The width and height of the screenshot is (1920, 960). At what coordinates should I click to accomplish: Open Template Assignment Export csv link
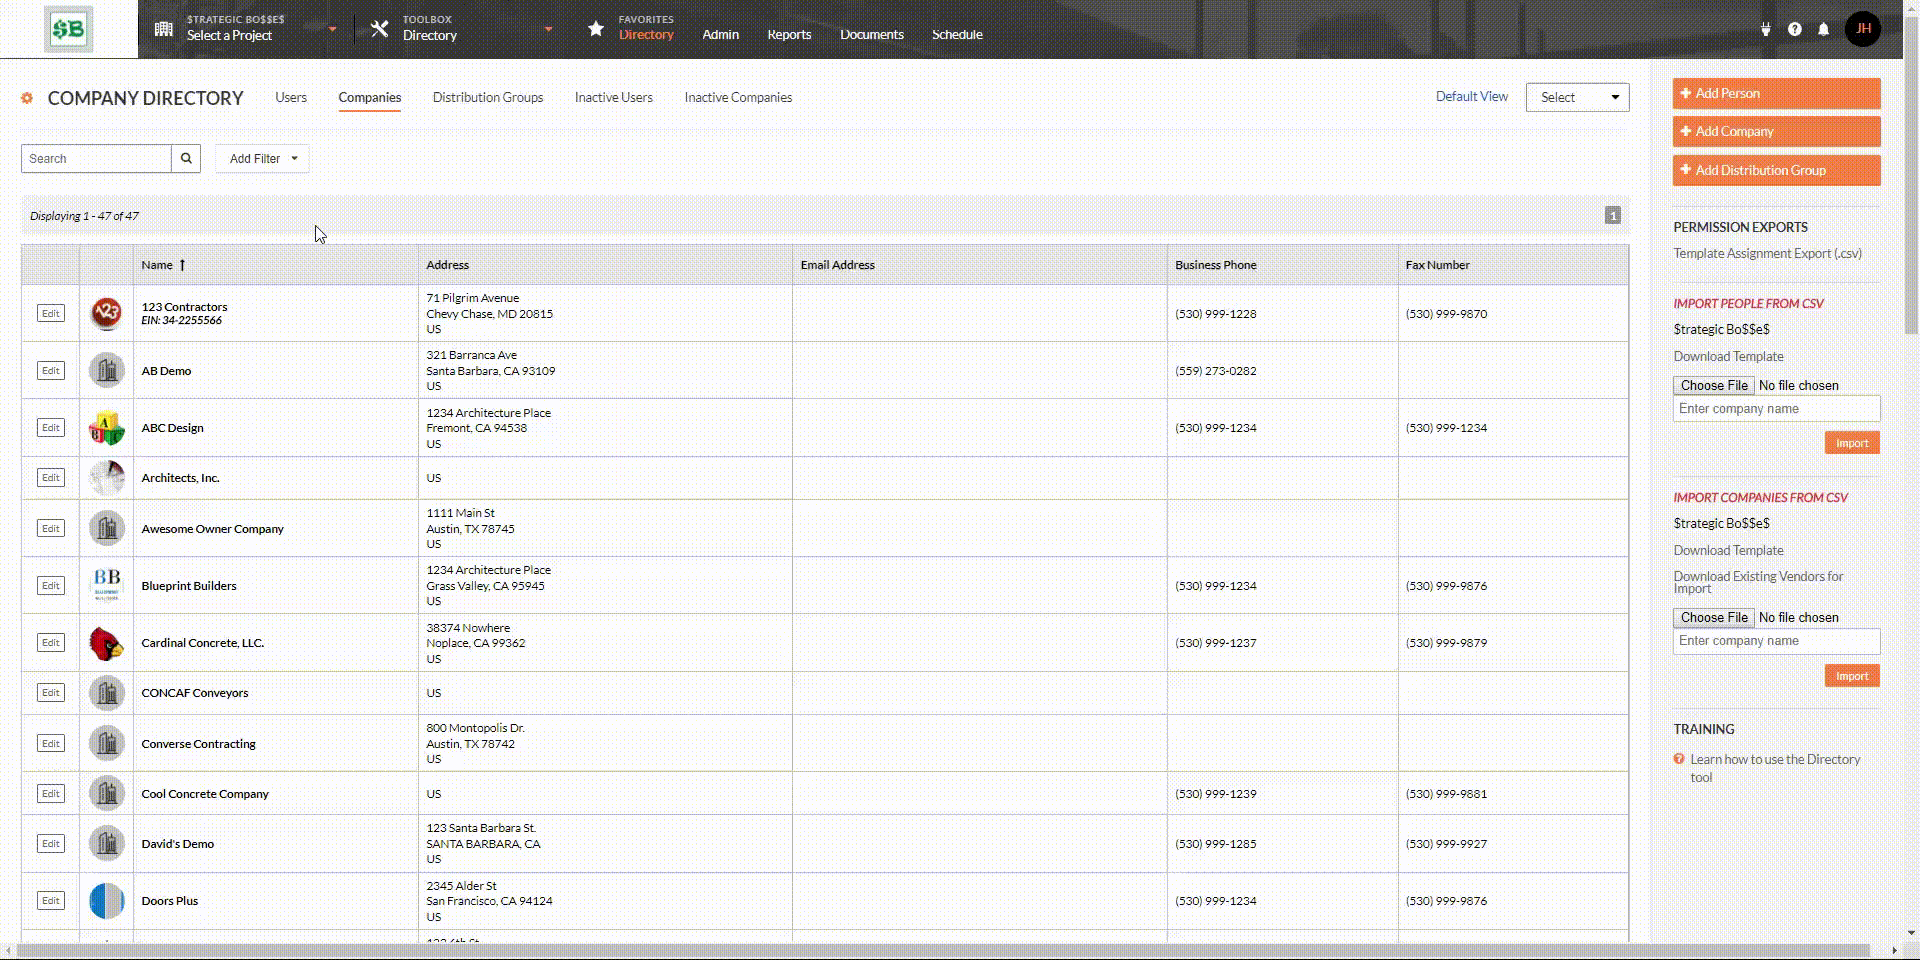(1767, 253)
